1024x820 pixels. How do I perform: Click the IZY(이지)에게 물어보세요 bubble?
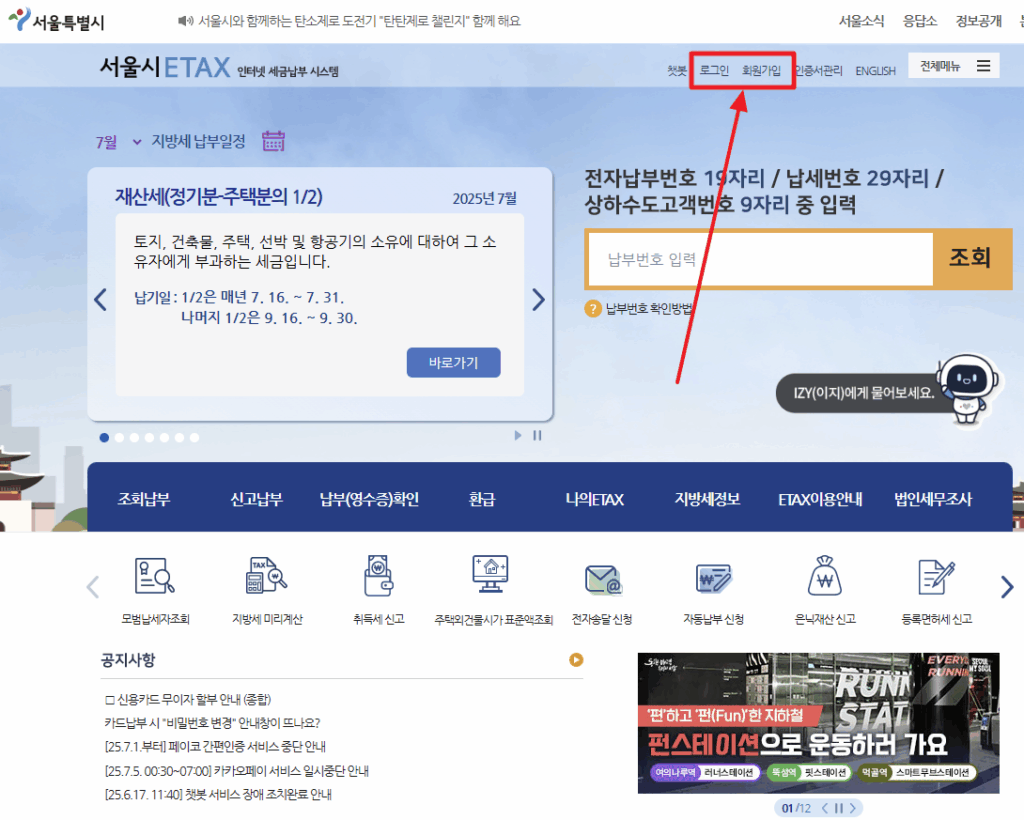pos(863,393)
